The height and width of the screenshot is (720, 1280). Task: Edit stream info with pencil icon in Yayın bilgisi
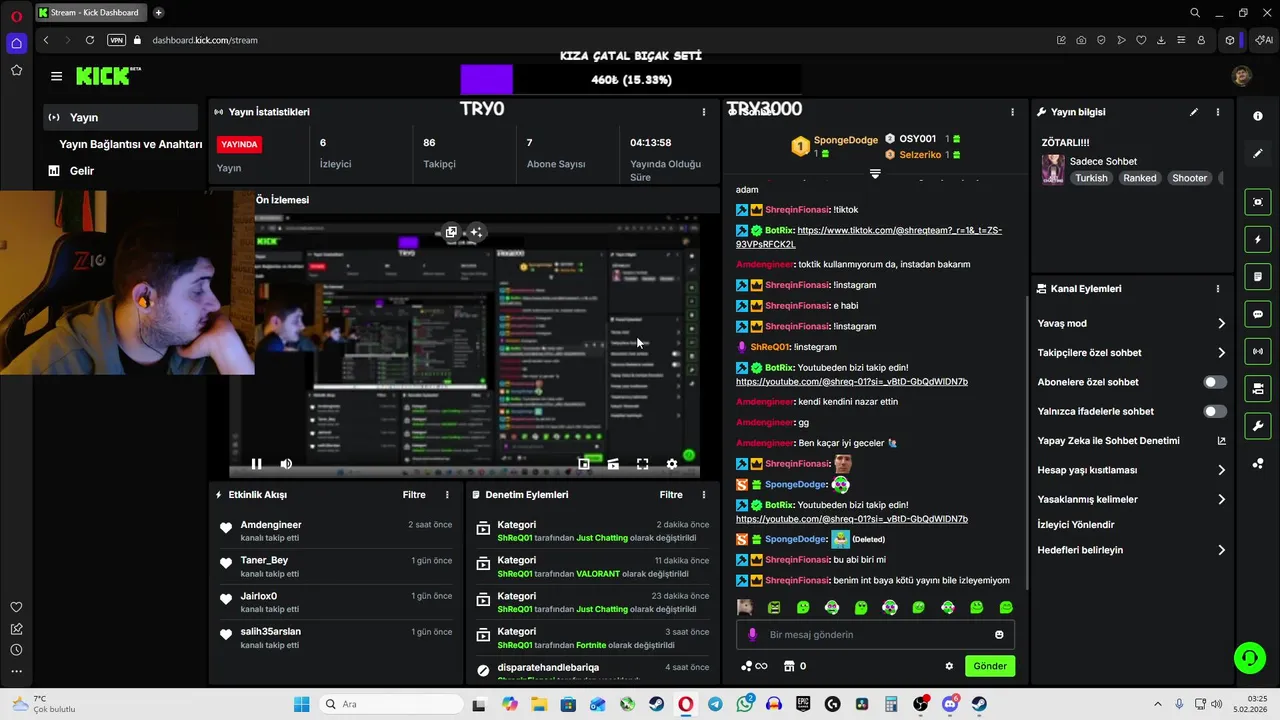point(1194,112)
